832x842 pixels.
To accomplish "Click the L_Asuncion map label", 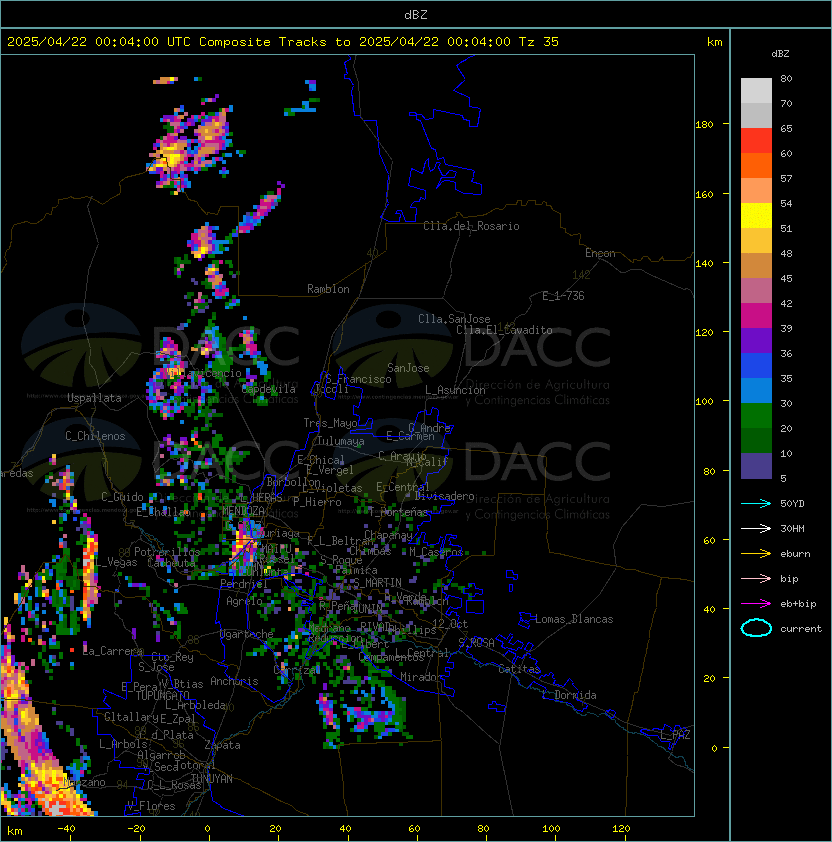I will pos(455,390).
